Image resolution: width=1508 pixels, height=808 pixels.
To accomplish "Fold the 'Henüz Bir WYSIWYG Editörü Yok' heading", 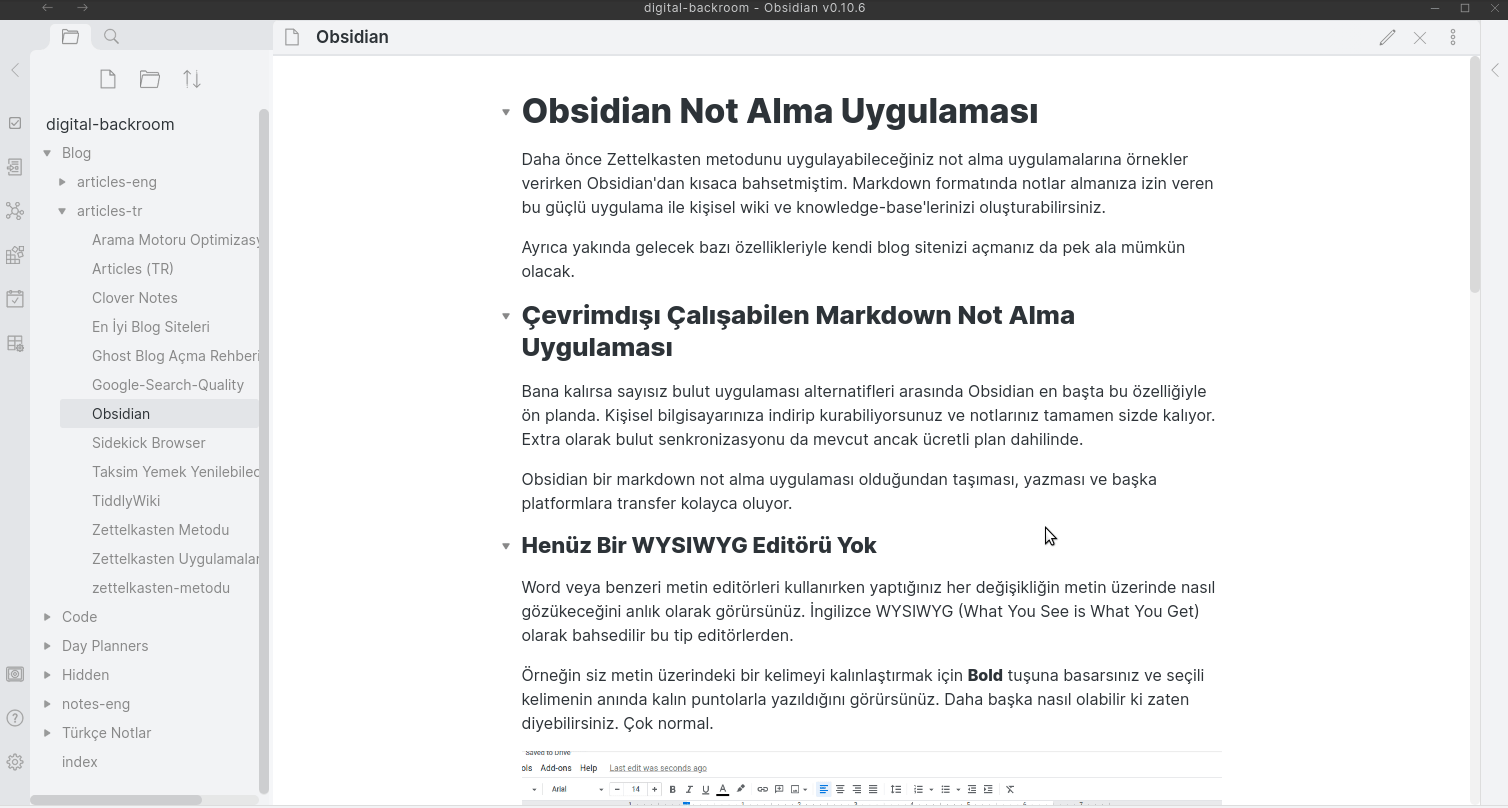I will click(506, 546).
